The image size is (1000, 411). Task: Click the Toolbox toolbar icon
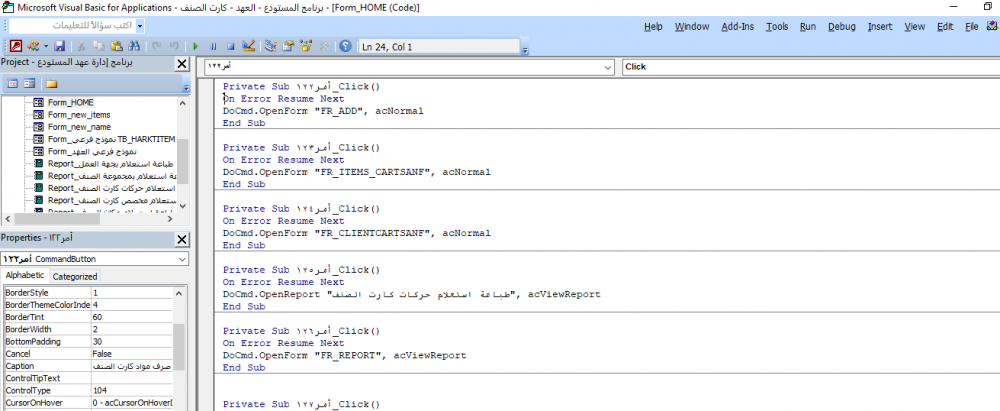[323, 46]
